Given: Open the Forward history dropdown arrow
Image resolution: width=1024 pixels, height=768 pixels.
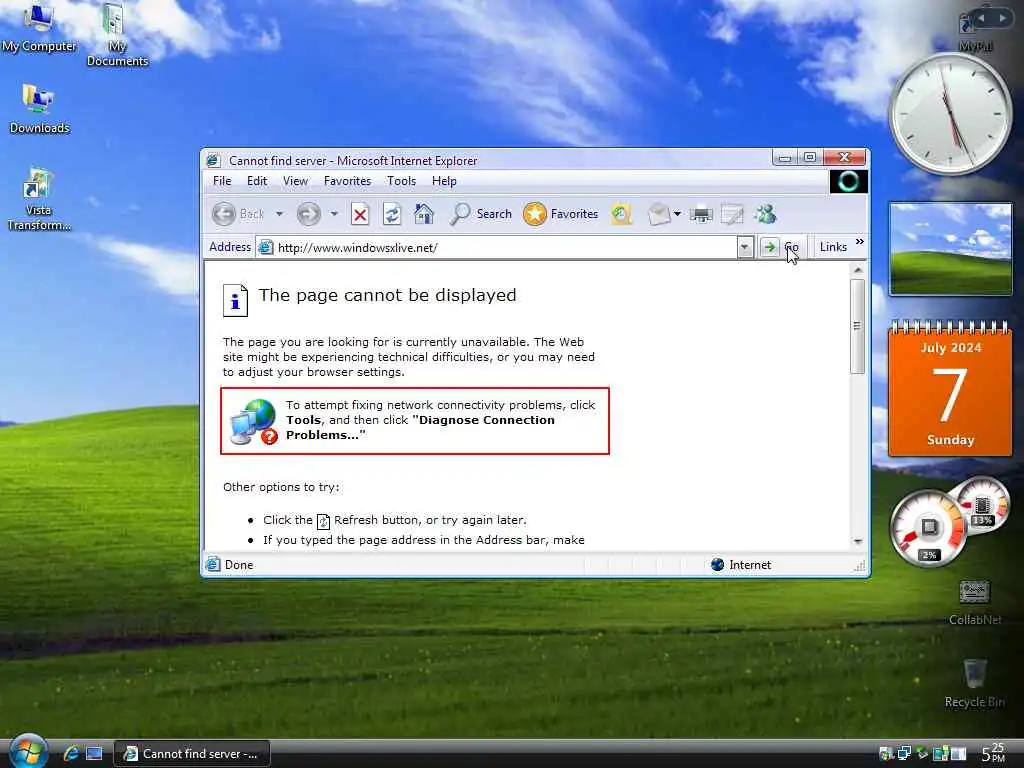Looking at the screenshot, I should (334, 214).
